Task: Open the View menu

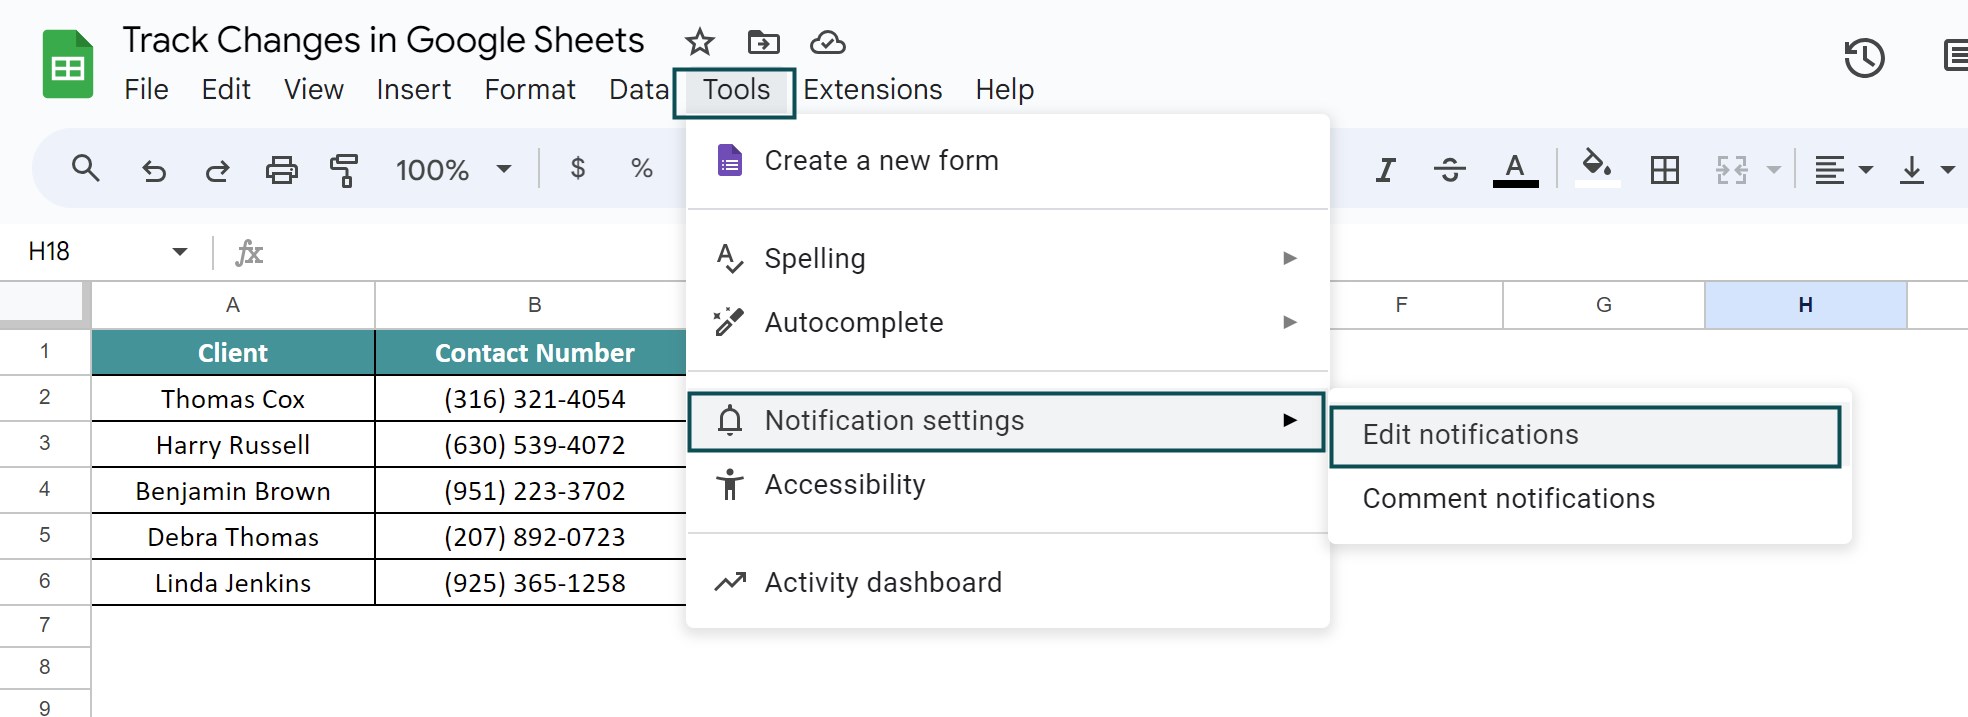Action: point(313,90)
